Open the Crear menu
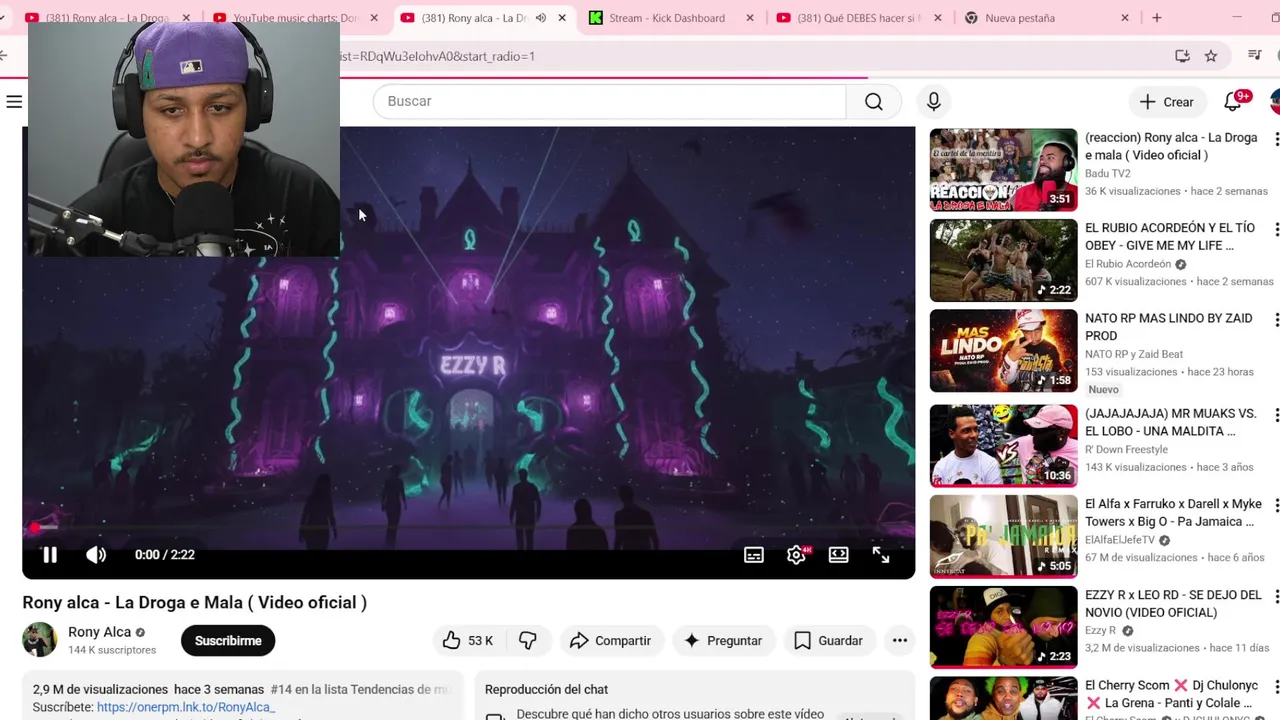 coord(1167,102)
